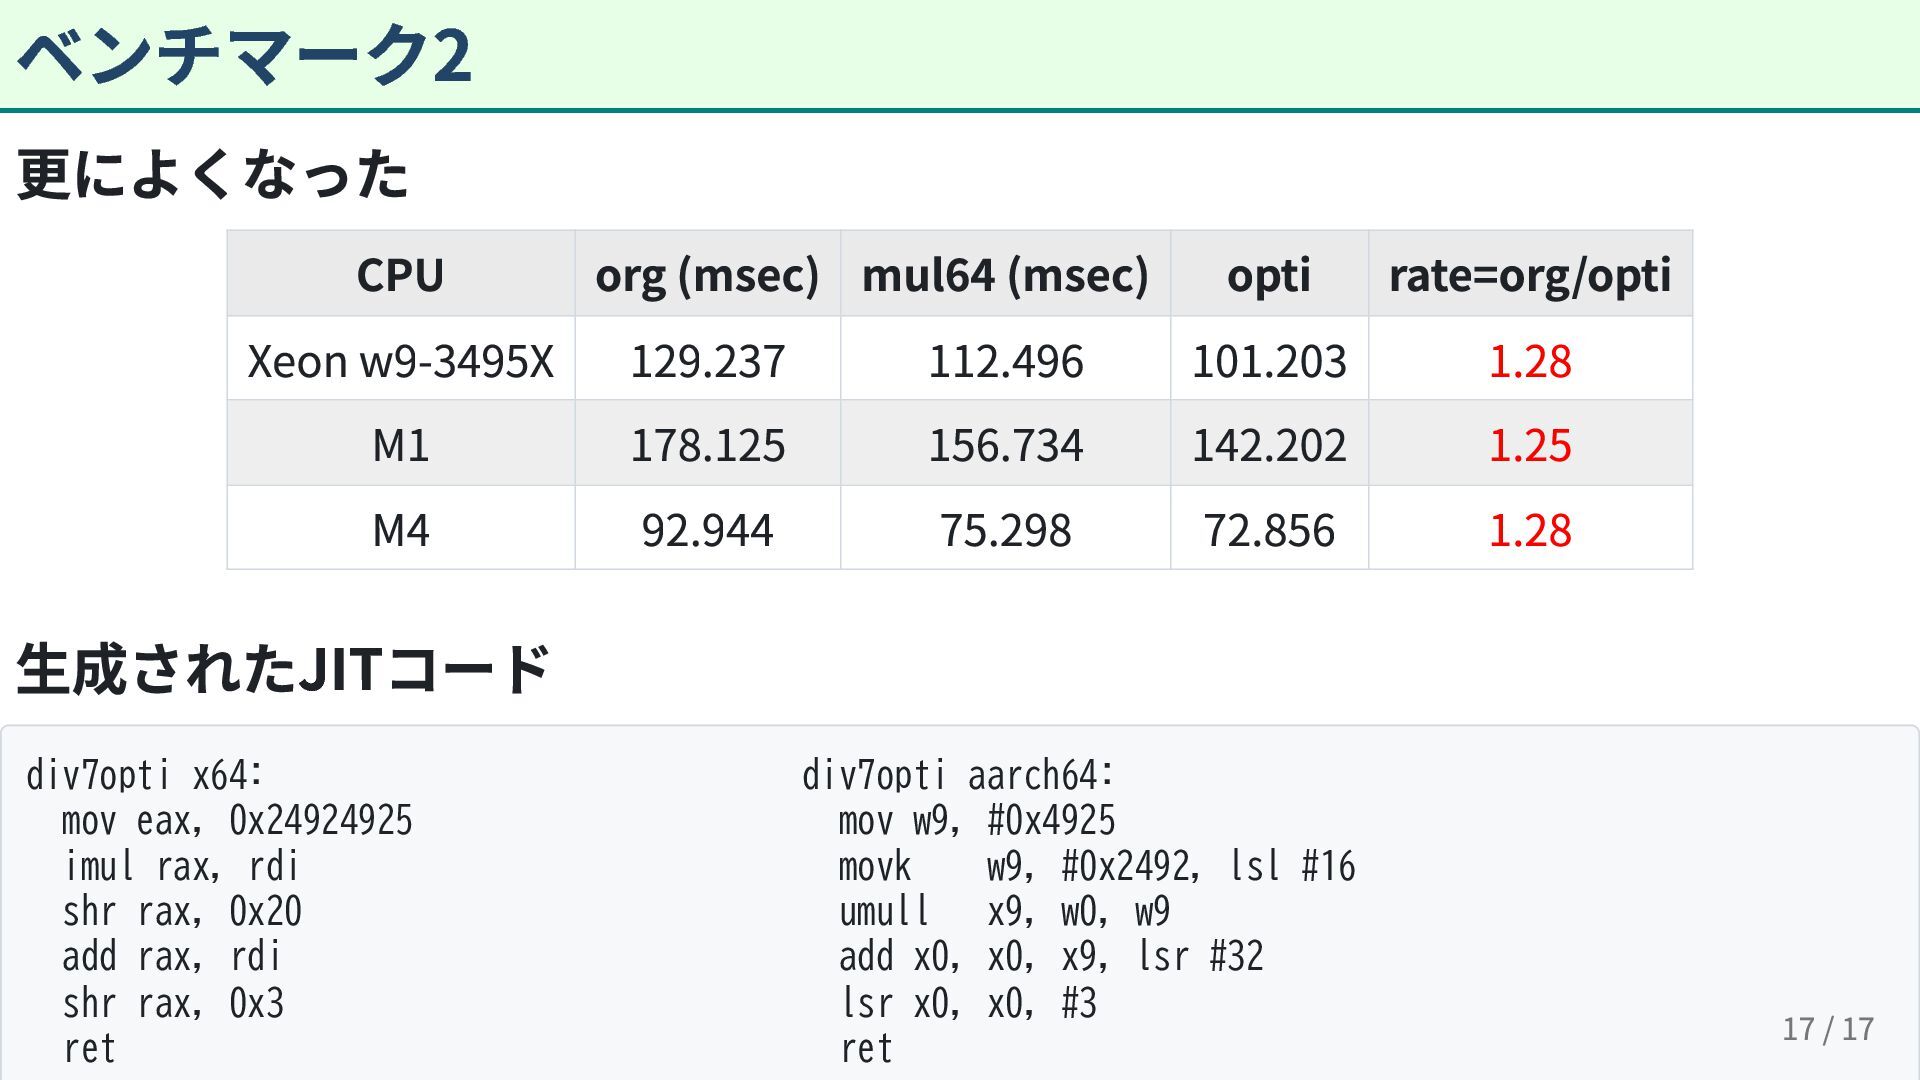Click the red 1.28 in Xeon row
The image size is (1920, 1080).
pos(1530,360)
